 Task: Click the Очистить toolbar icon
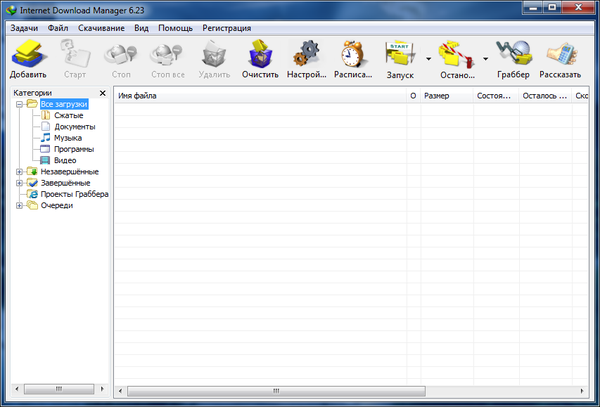(260, 56)
